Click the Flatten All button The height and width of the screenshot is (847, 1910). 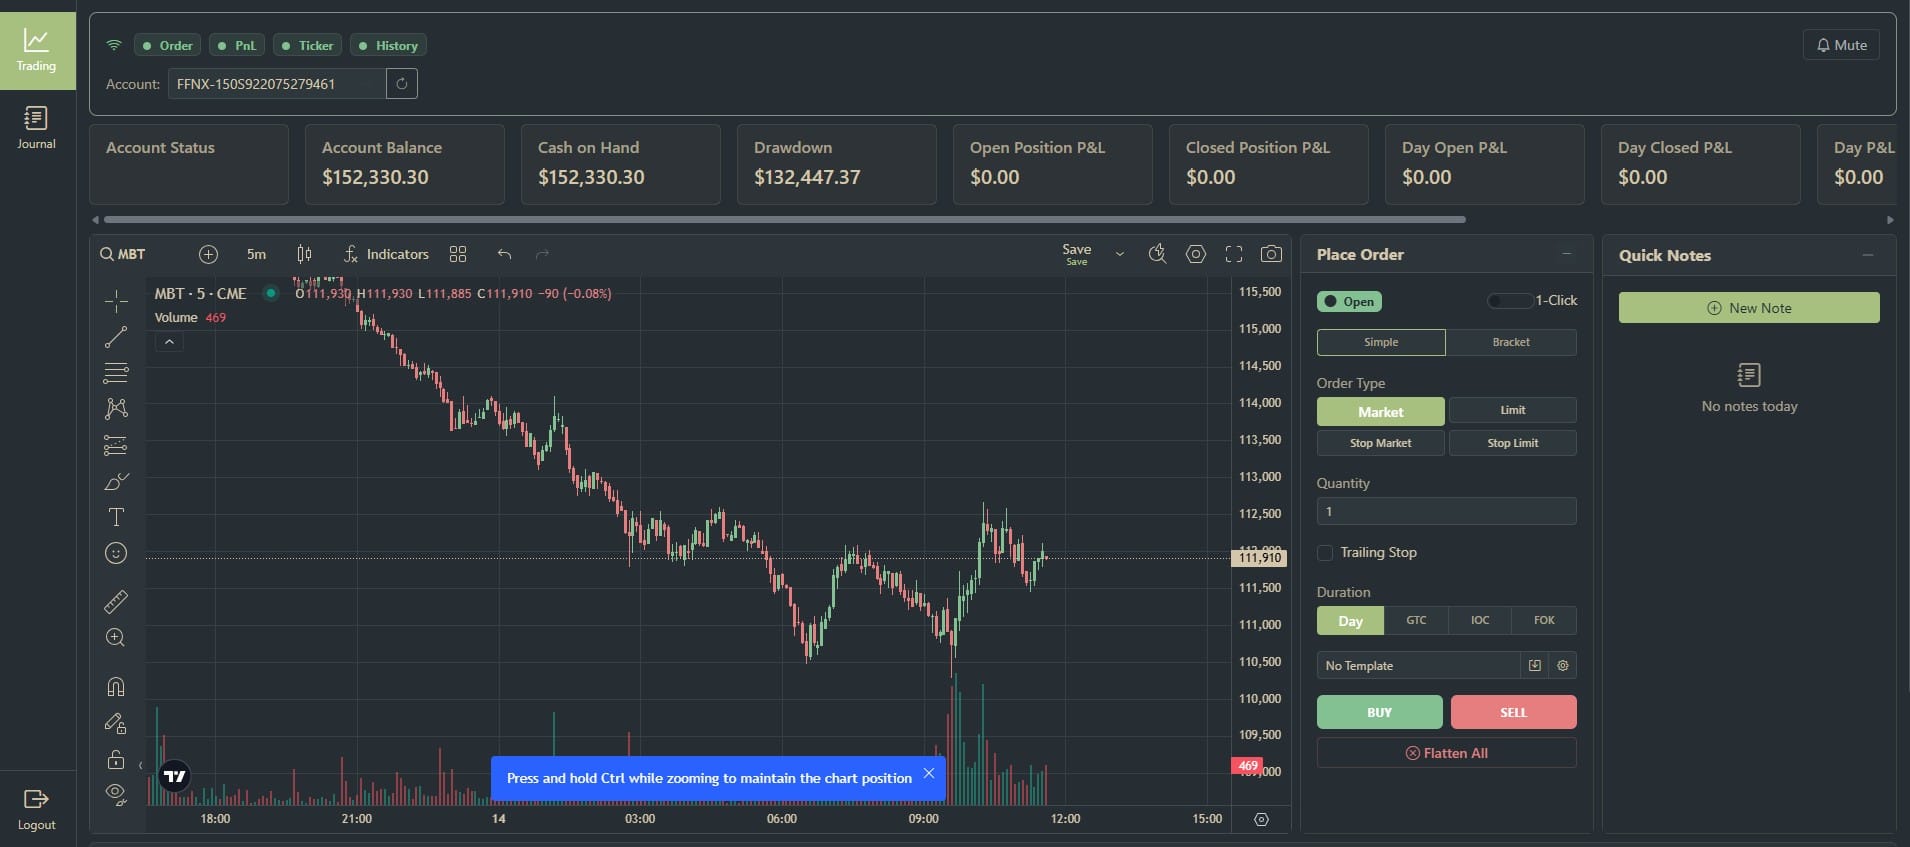(x=1446, y=753)
